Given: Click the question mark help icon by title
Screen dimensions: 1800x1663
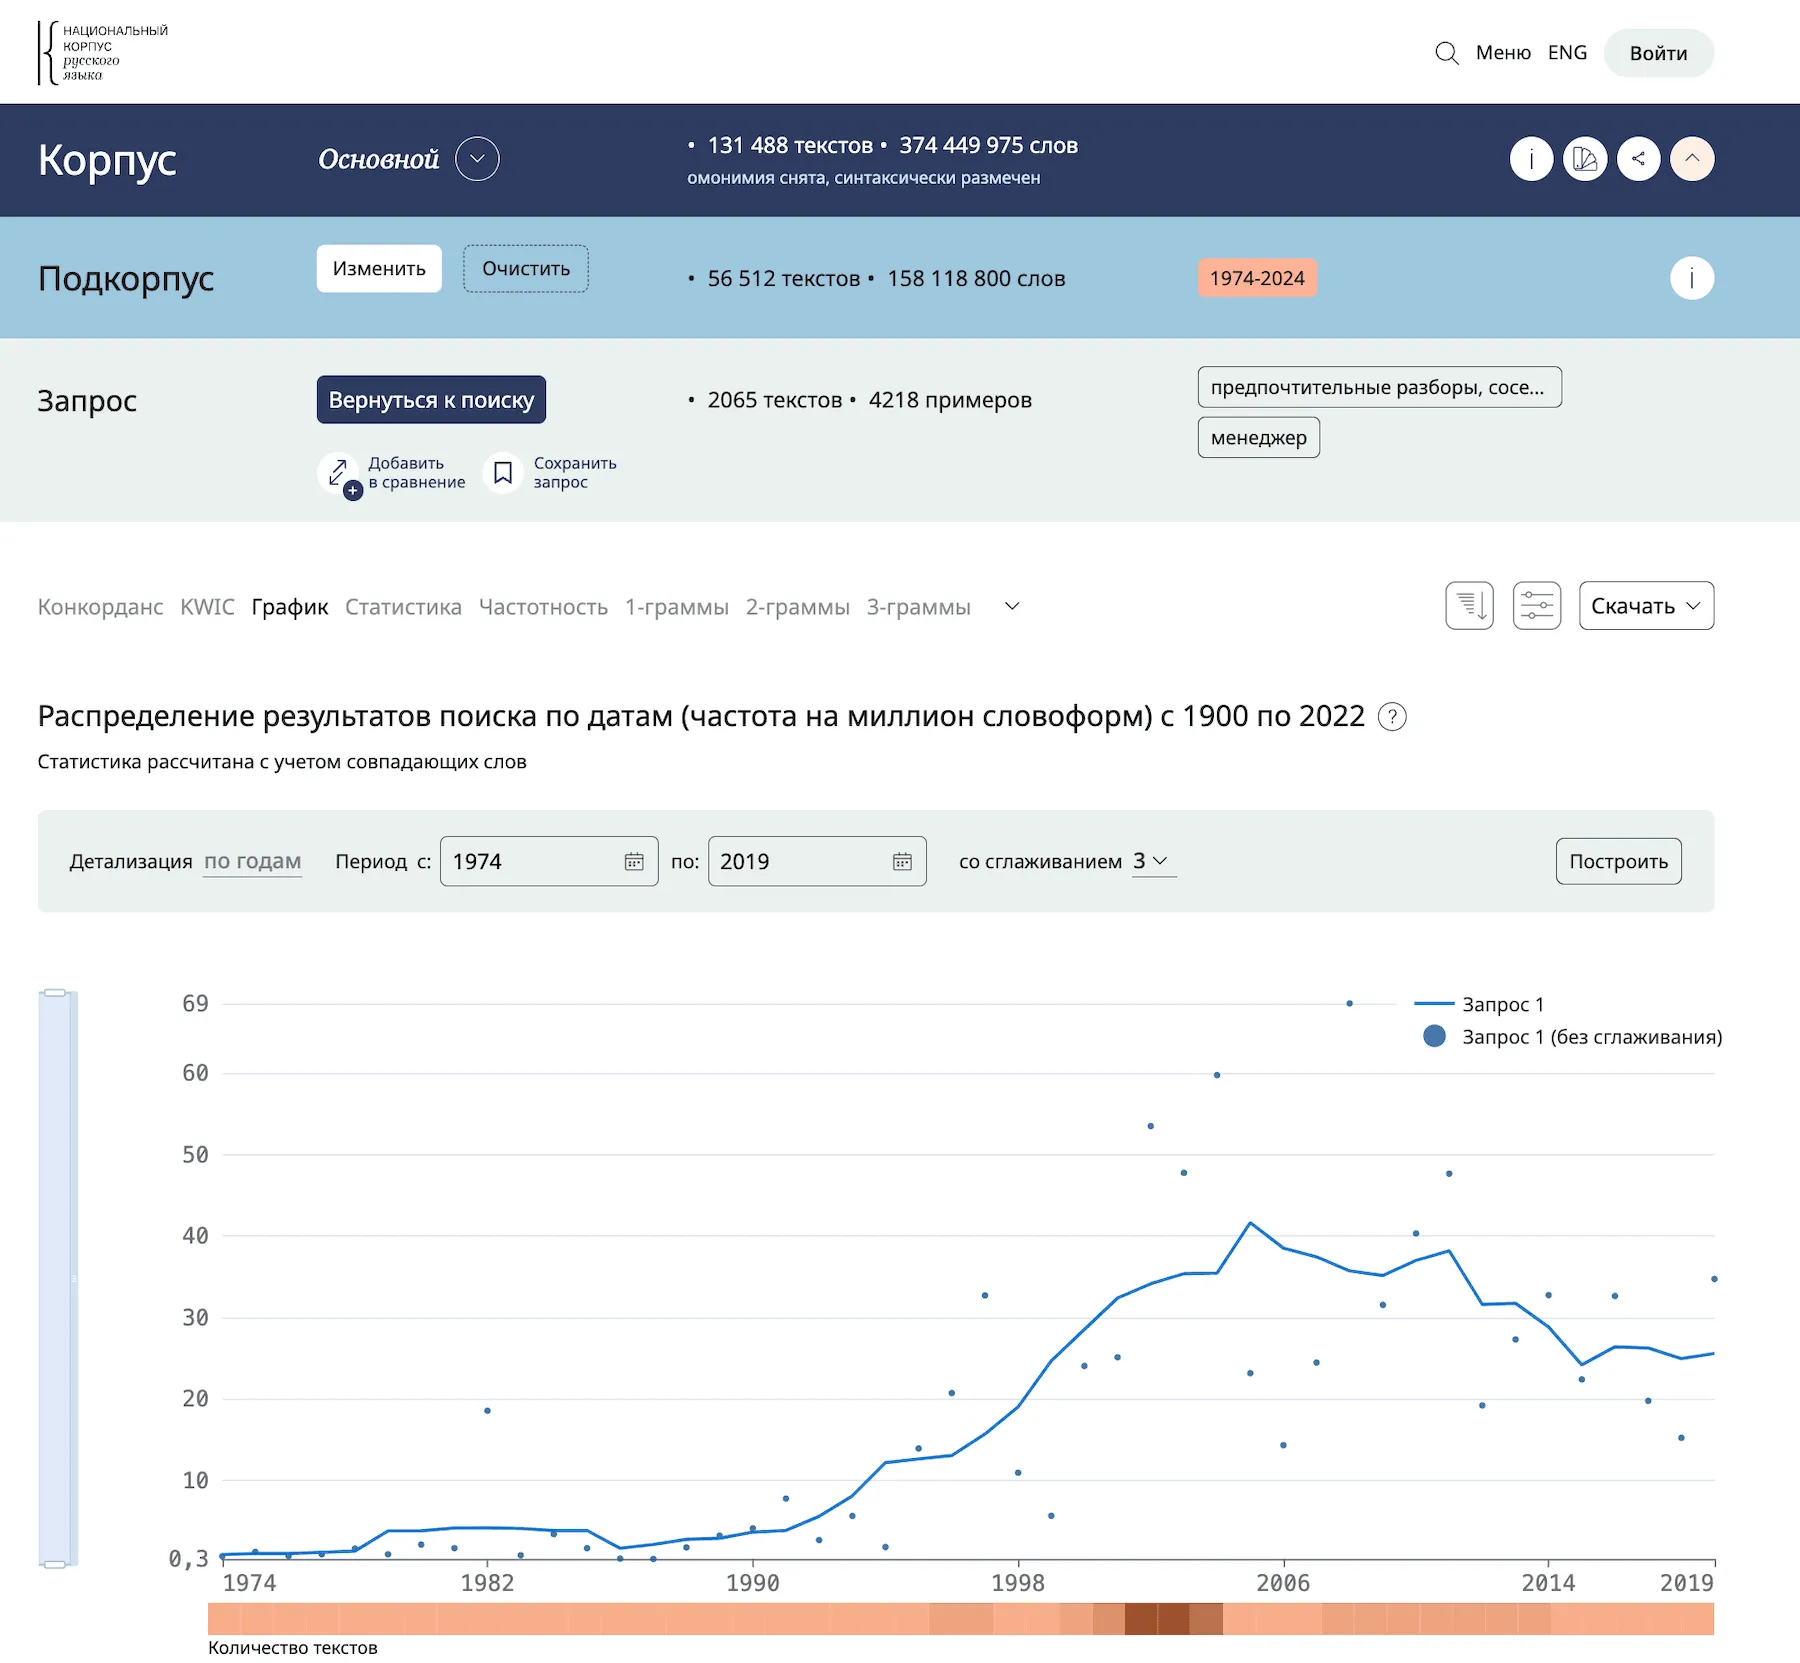Looking at the screenshot, I should tap(1392, 717).
